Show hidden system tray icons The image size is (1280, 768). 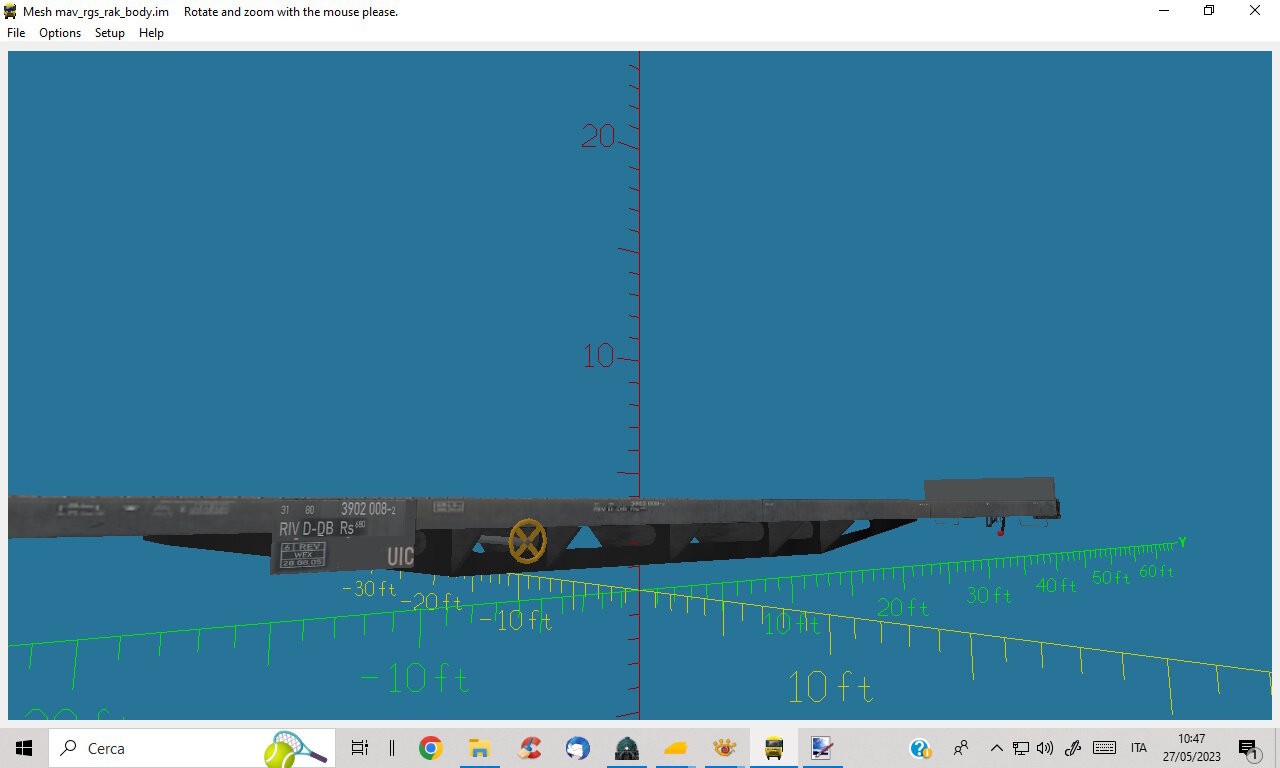996,748
